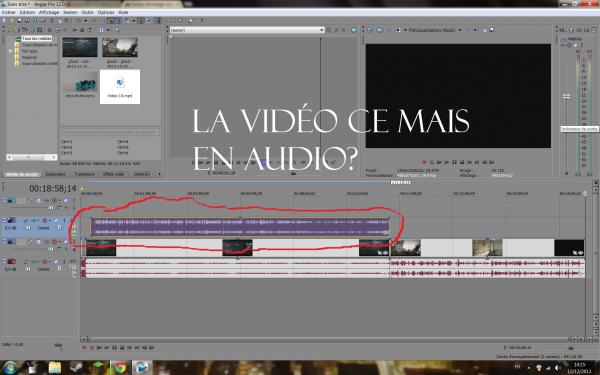Open the Fichier menu
Image resolution: width=600 pixels, height=375 pixels.
[9, 12]
